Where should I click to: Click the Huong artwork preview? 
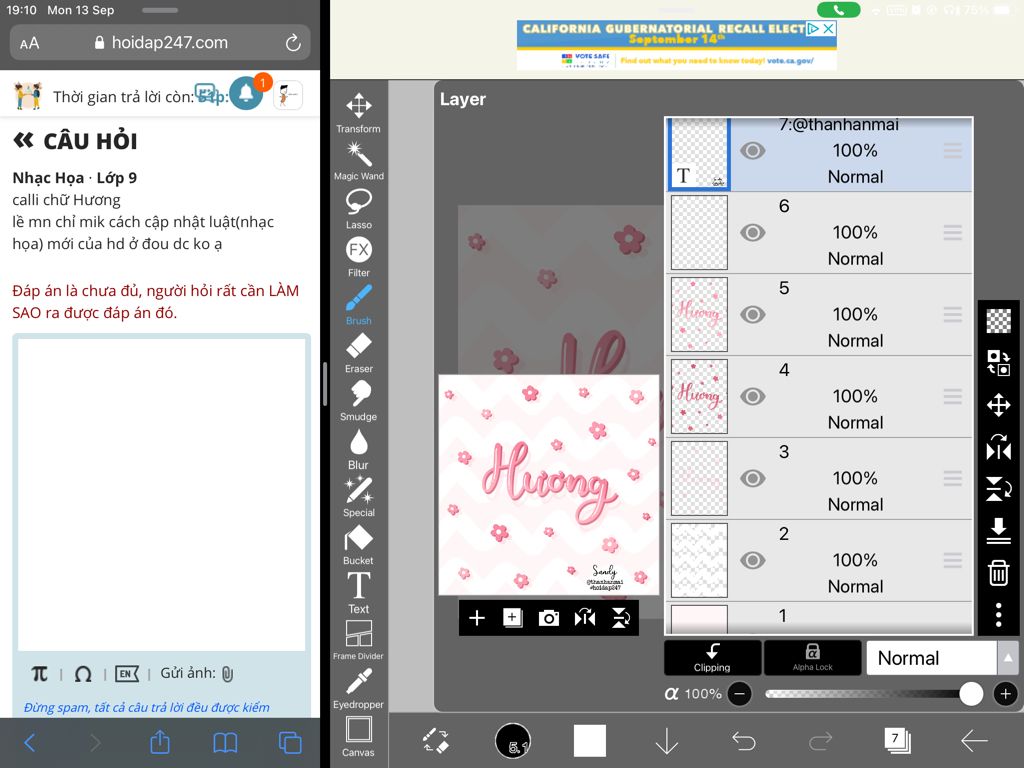coord(549,485)
